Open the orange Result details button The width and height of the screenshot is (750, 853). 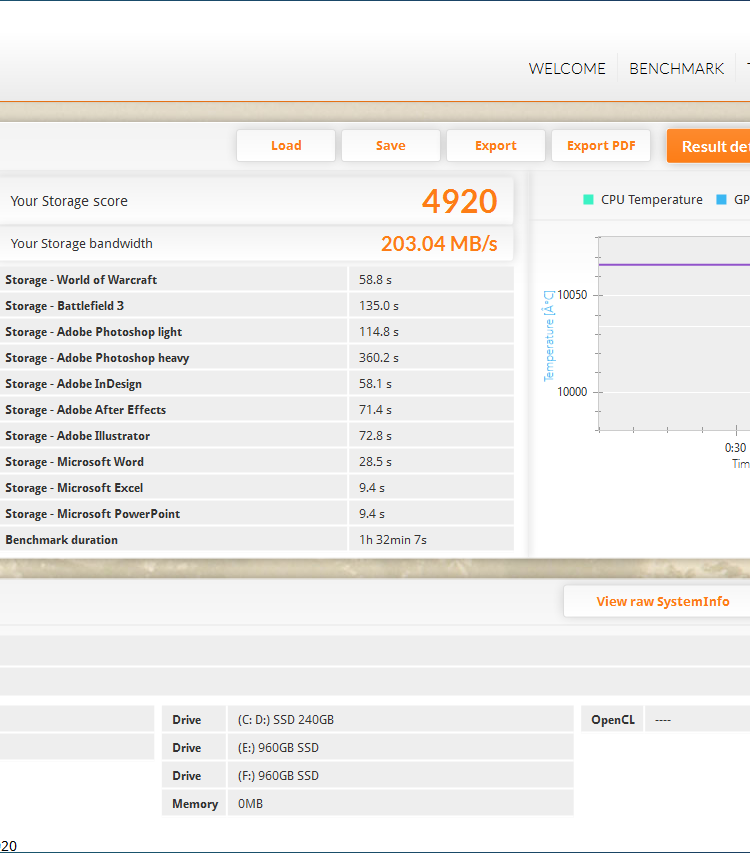pyautogui.click(x=712, y=147)
